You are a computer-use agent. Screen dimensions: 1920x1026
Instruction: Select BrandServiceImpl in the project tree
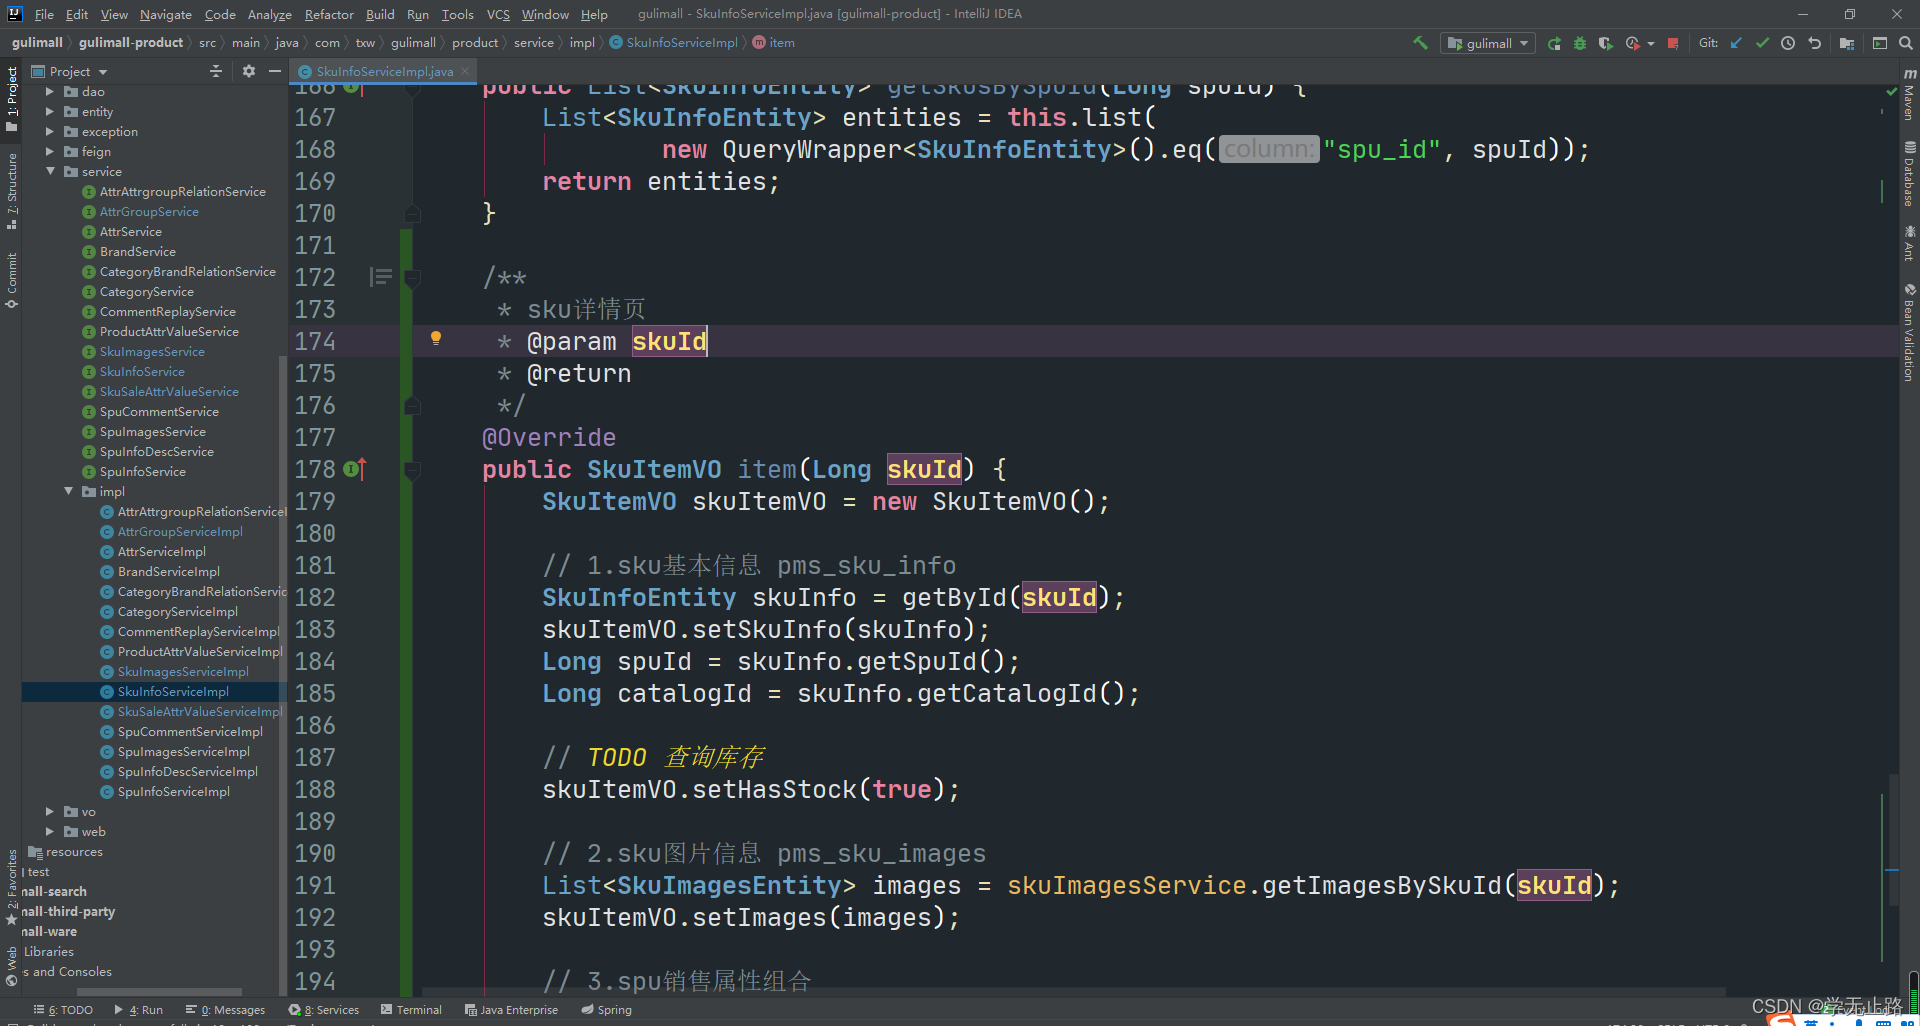coord(169,571)
